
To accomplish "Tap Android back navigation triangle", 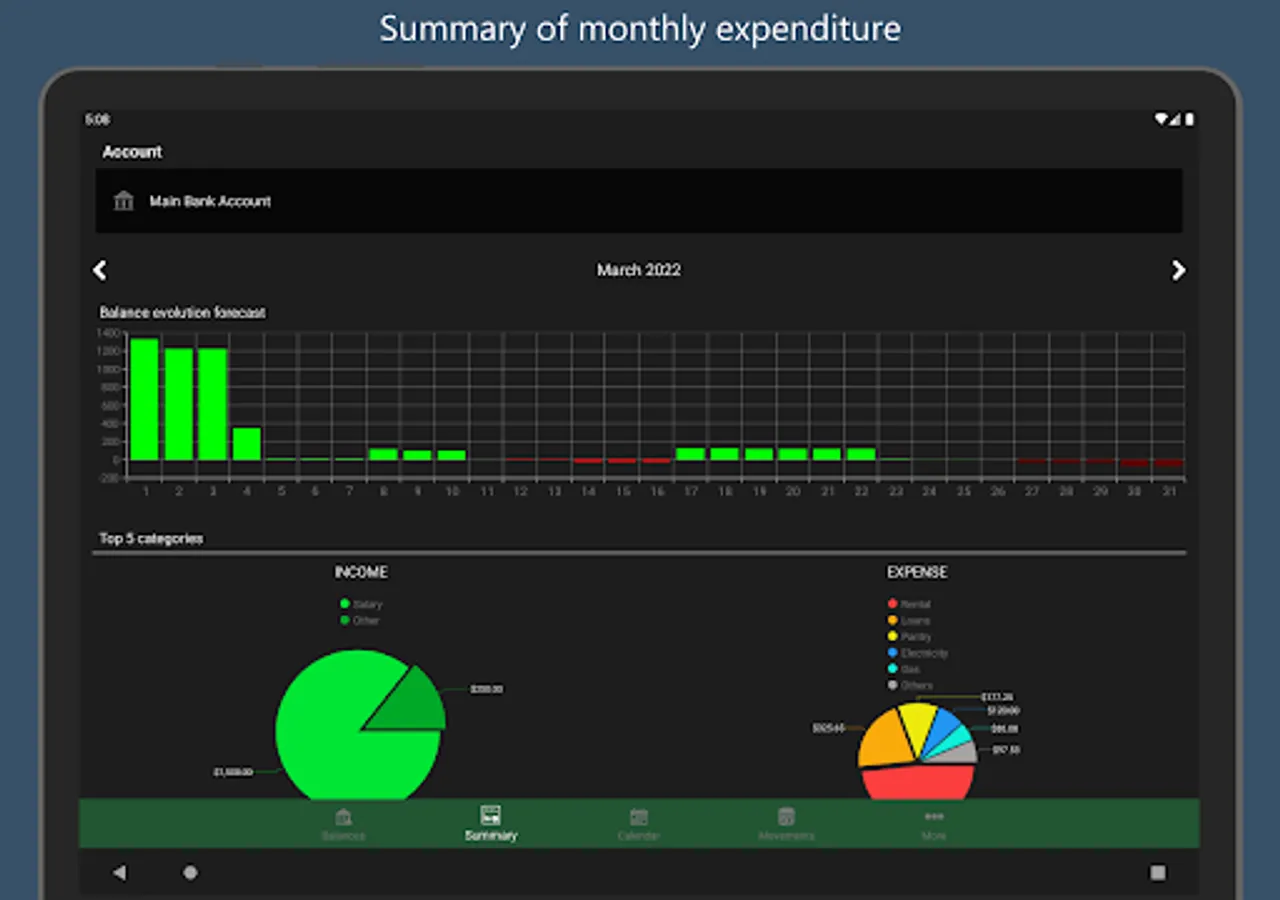I will pos(120,873).
